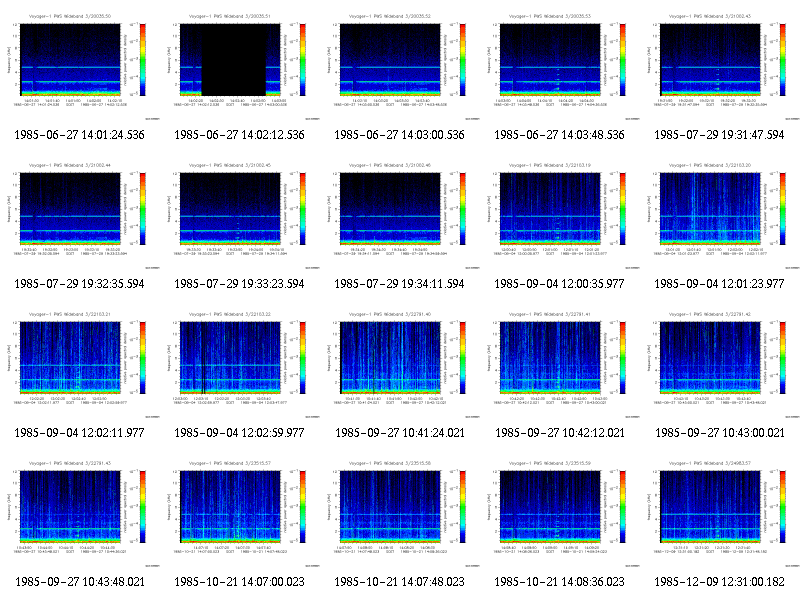
Task: Click the caption 1985-12-09 12:31:00.182
Action: (719, 582)
